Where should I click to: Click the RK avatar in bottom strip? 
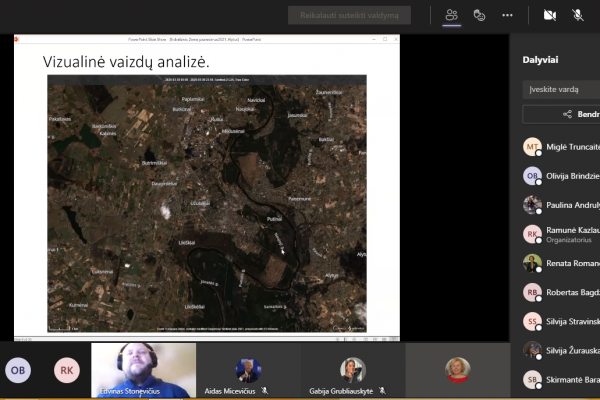pyautogui.click(x=67, y=370)
